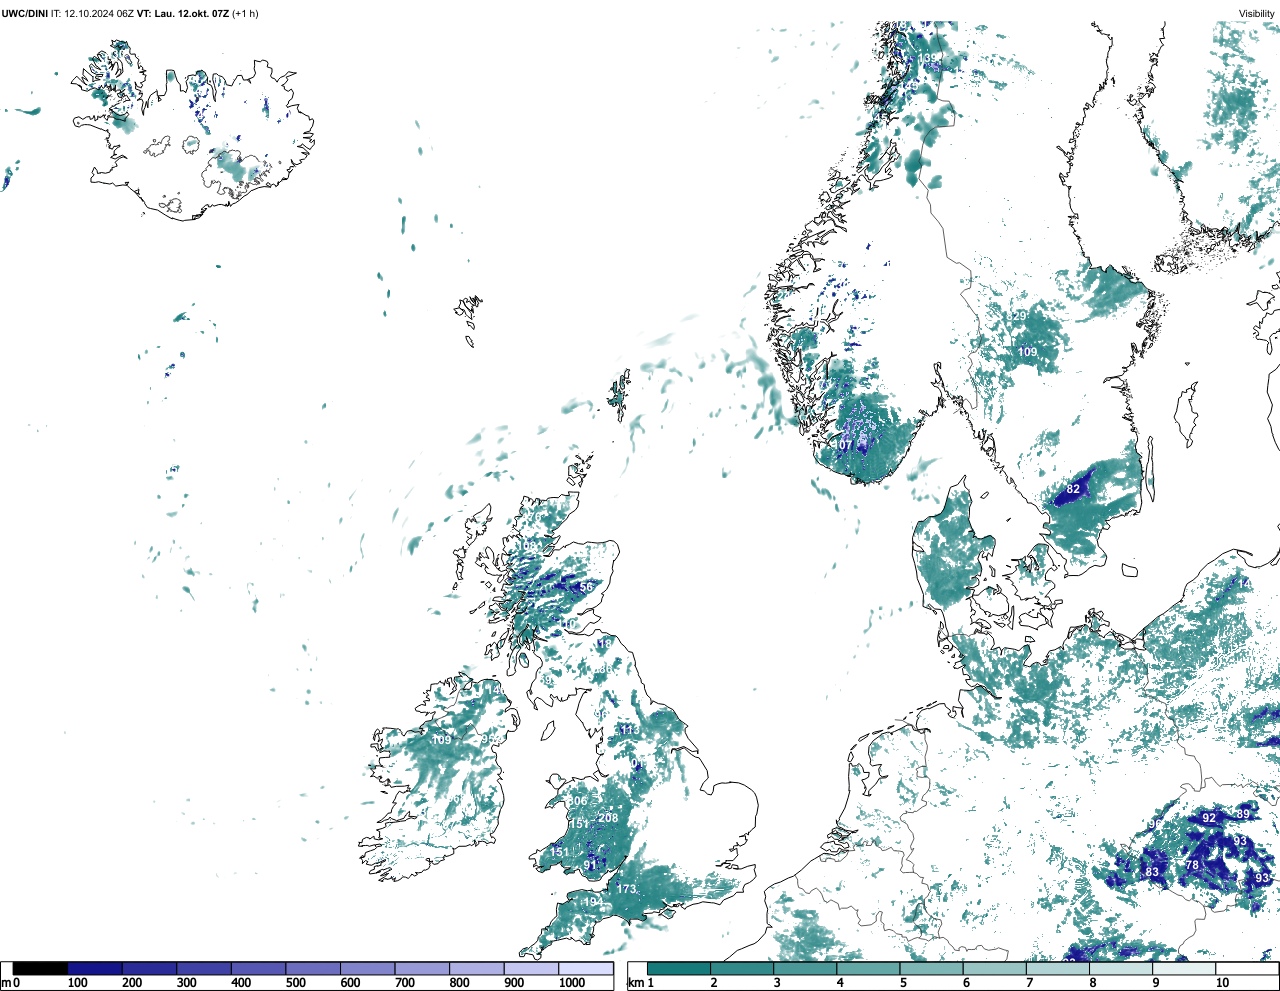
Task: Select the 900–1000 m legend swatch
Action: [x=531, y=969]
